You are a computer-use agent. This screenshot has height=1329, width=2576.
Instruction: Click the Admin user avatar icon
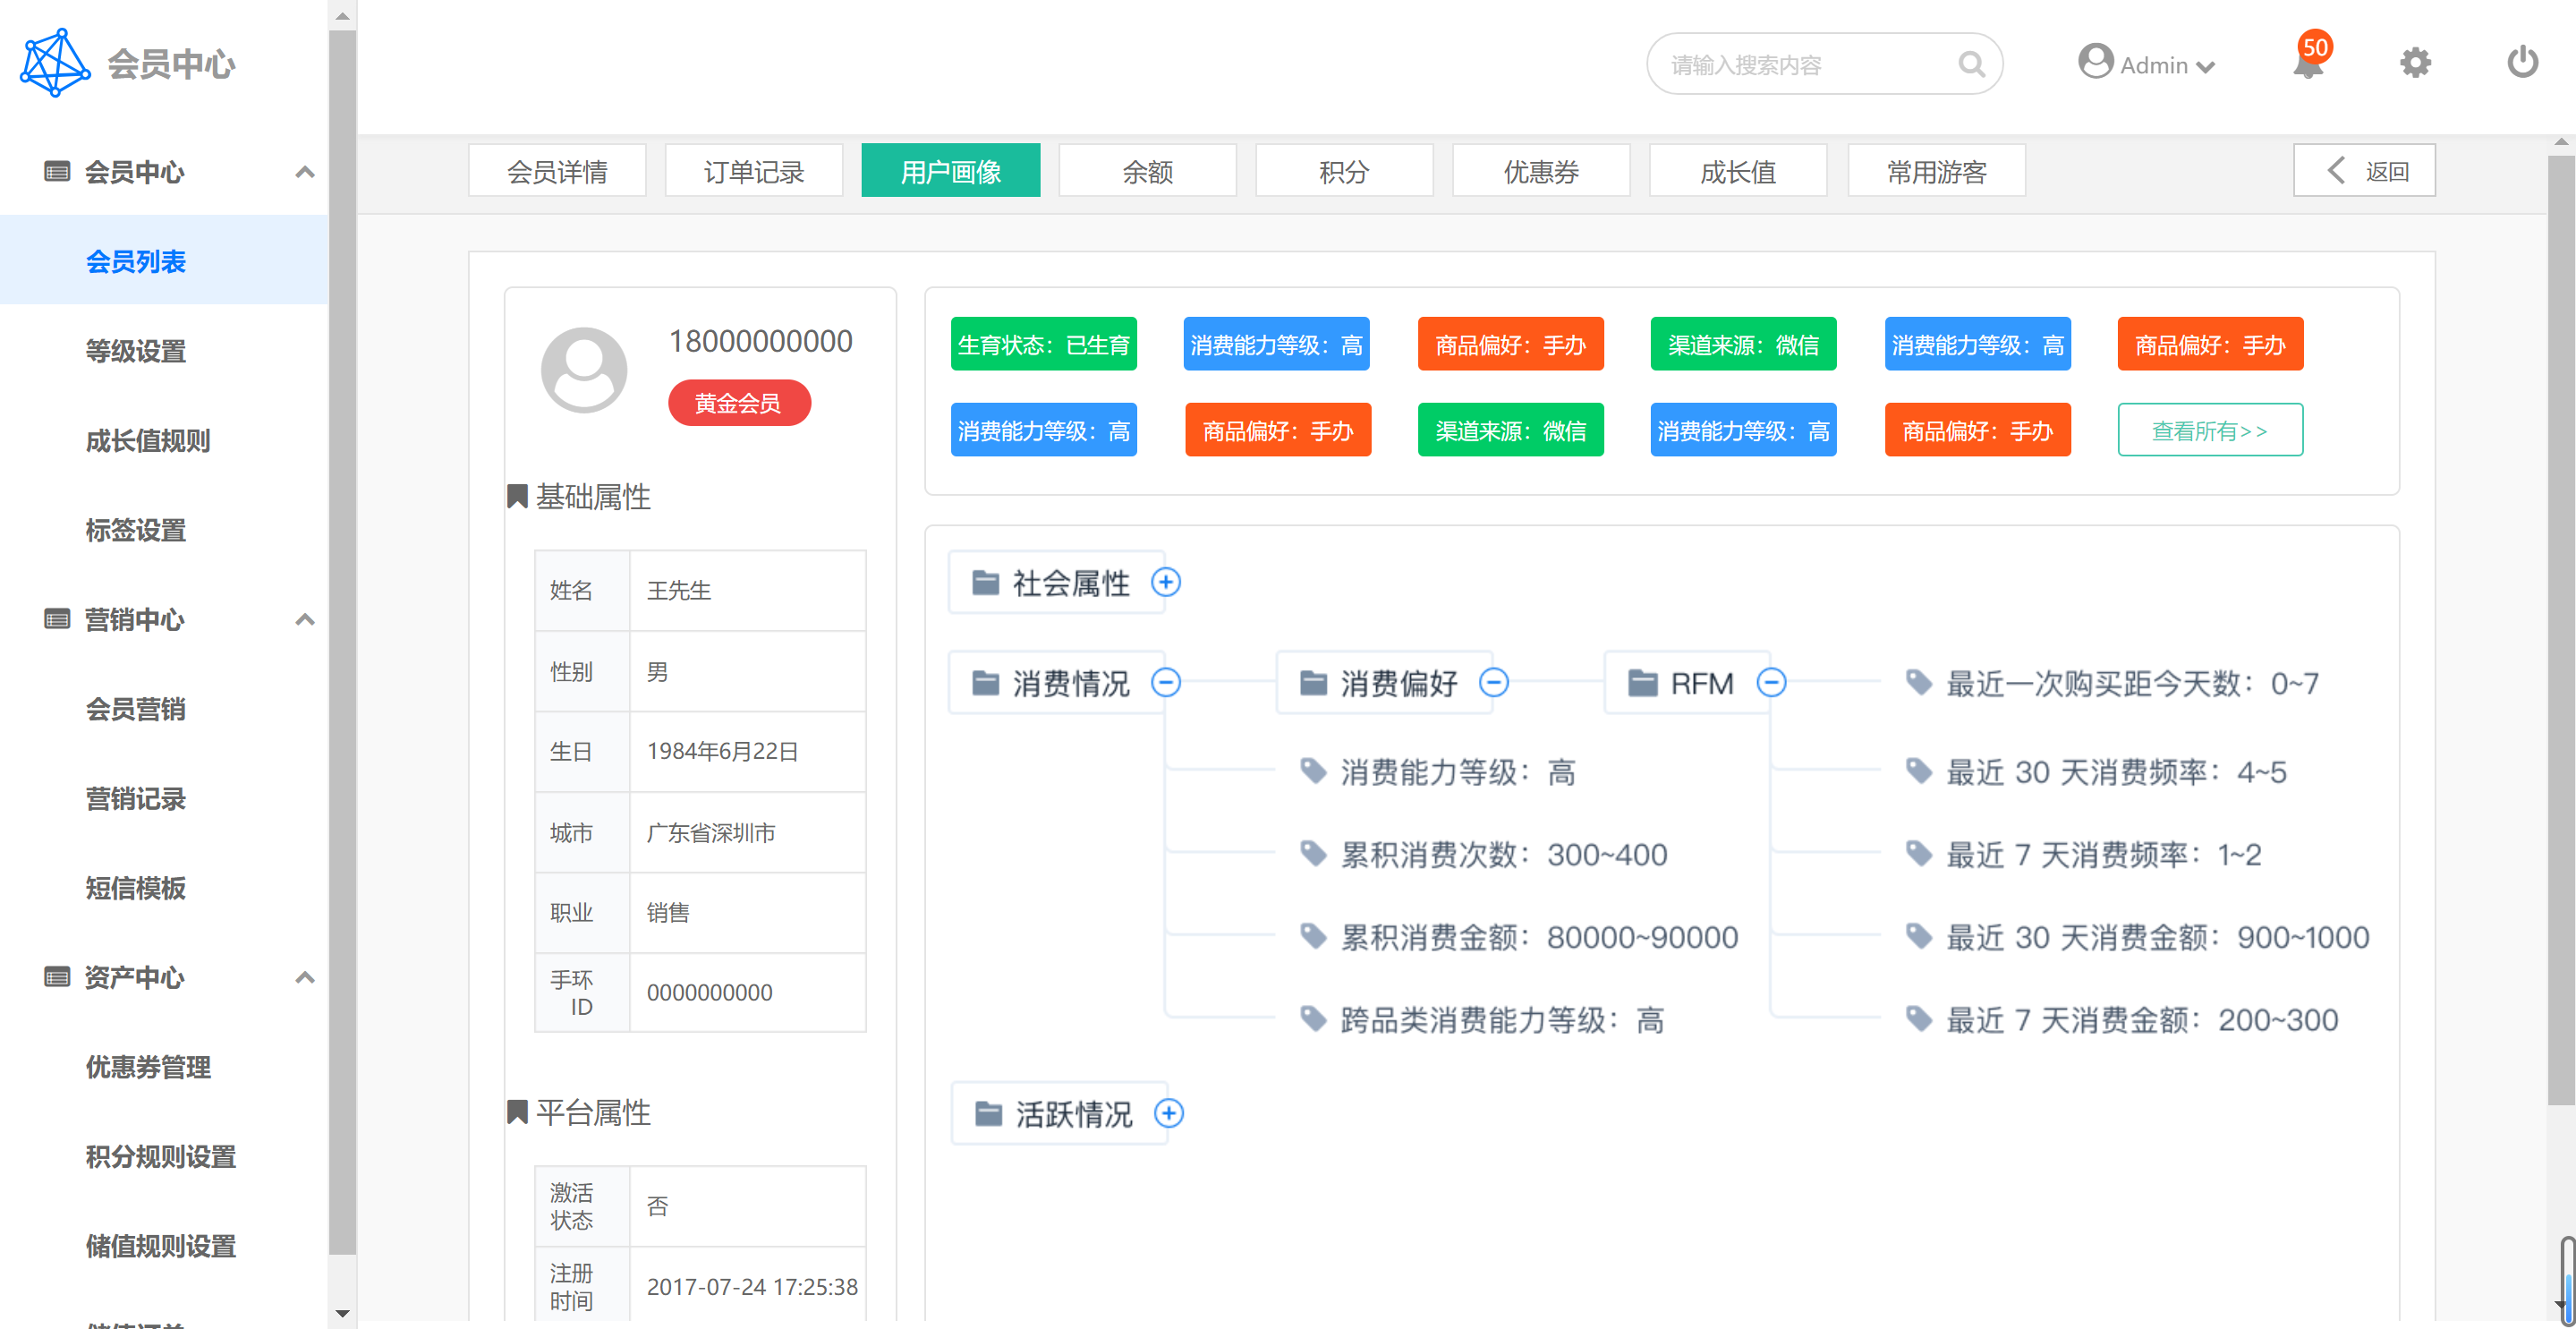pyautogui.click(x=2095, y=62)
